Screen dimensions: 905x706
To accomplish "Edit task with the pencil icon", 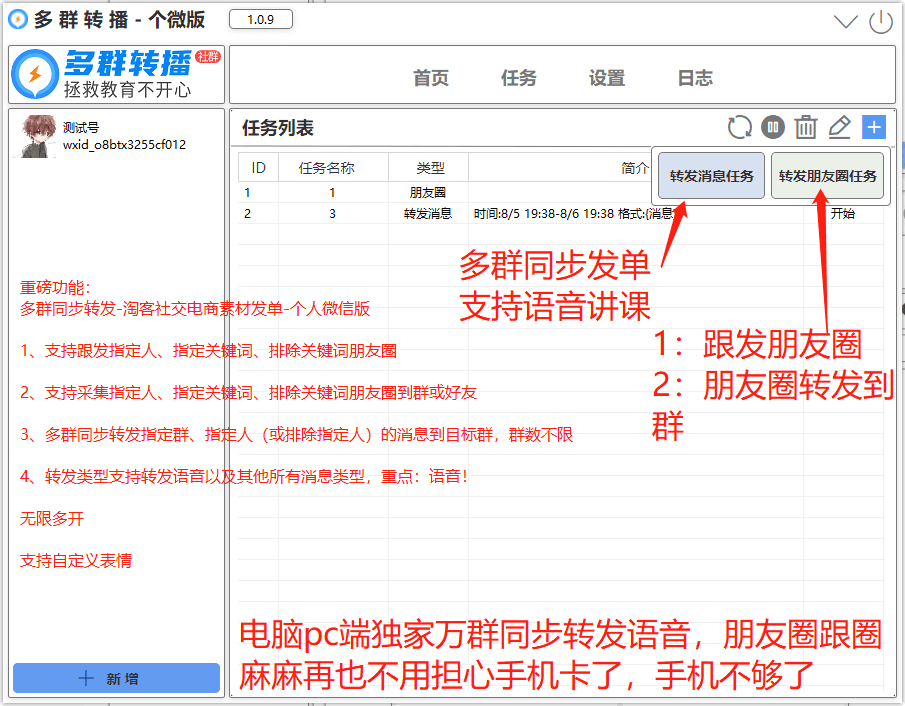I will [x=840, y=127].
